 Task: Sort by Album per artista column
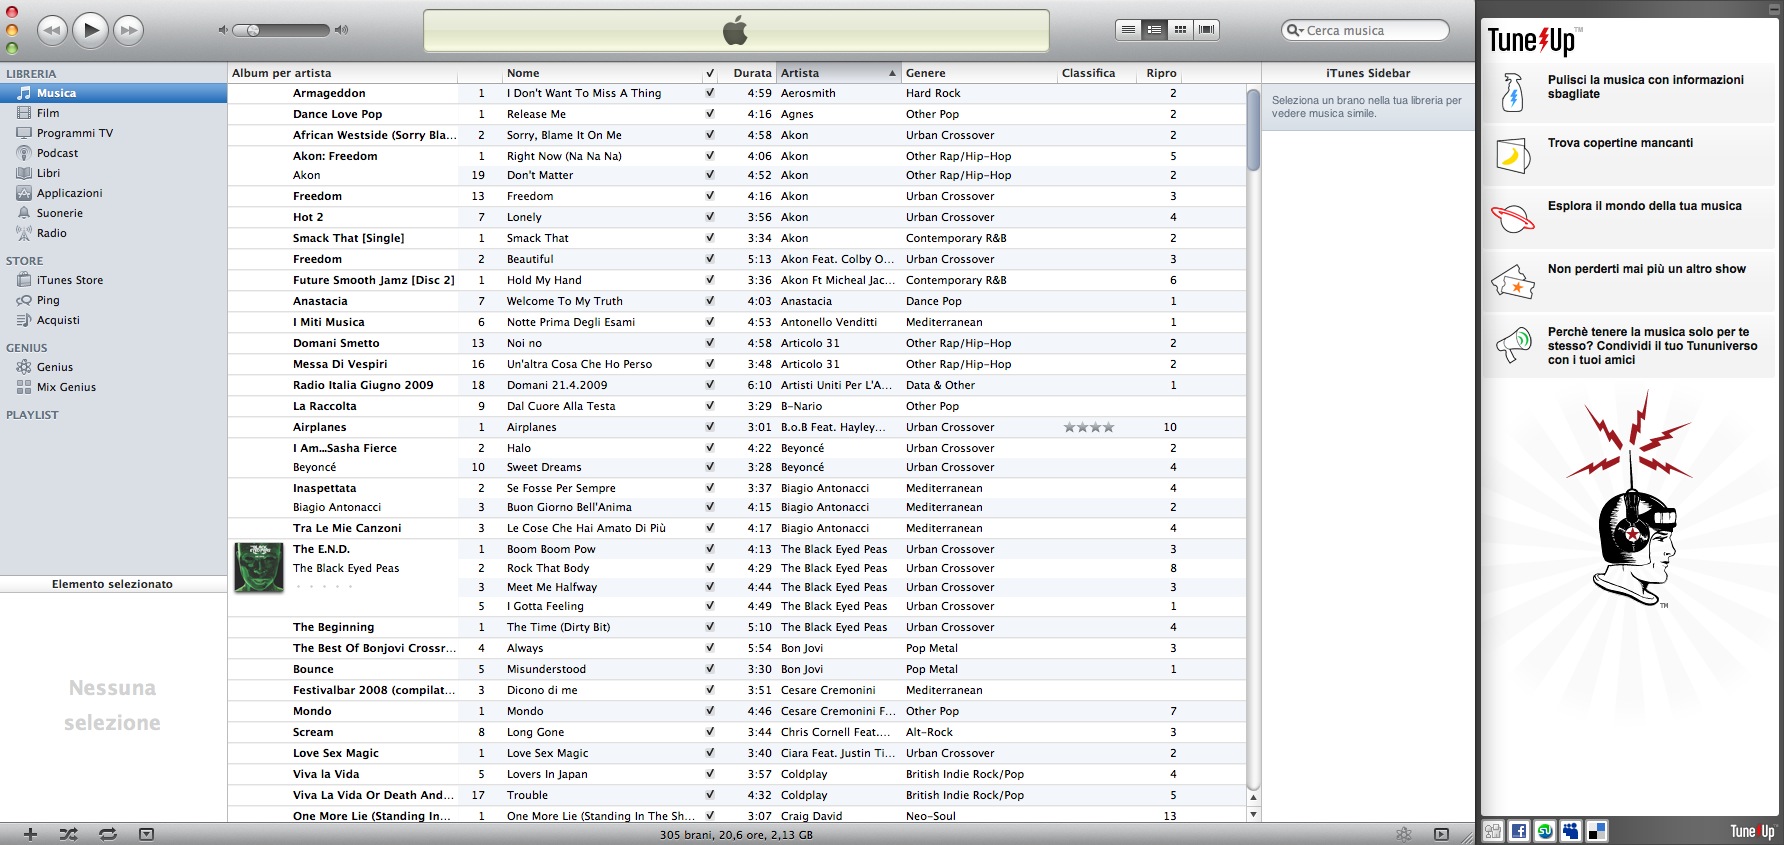(342, 73)
